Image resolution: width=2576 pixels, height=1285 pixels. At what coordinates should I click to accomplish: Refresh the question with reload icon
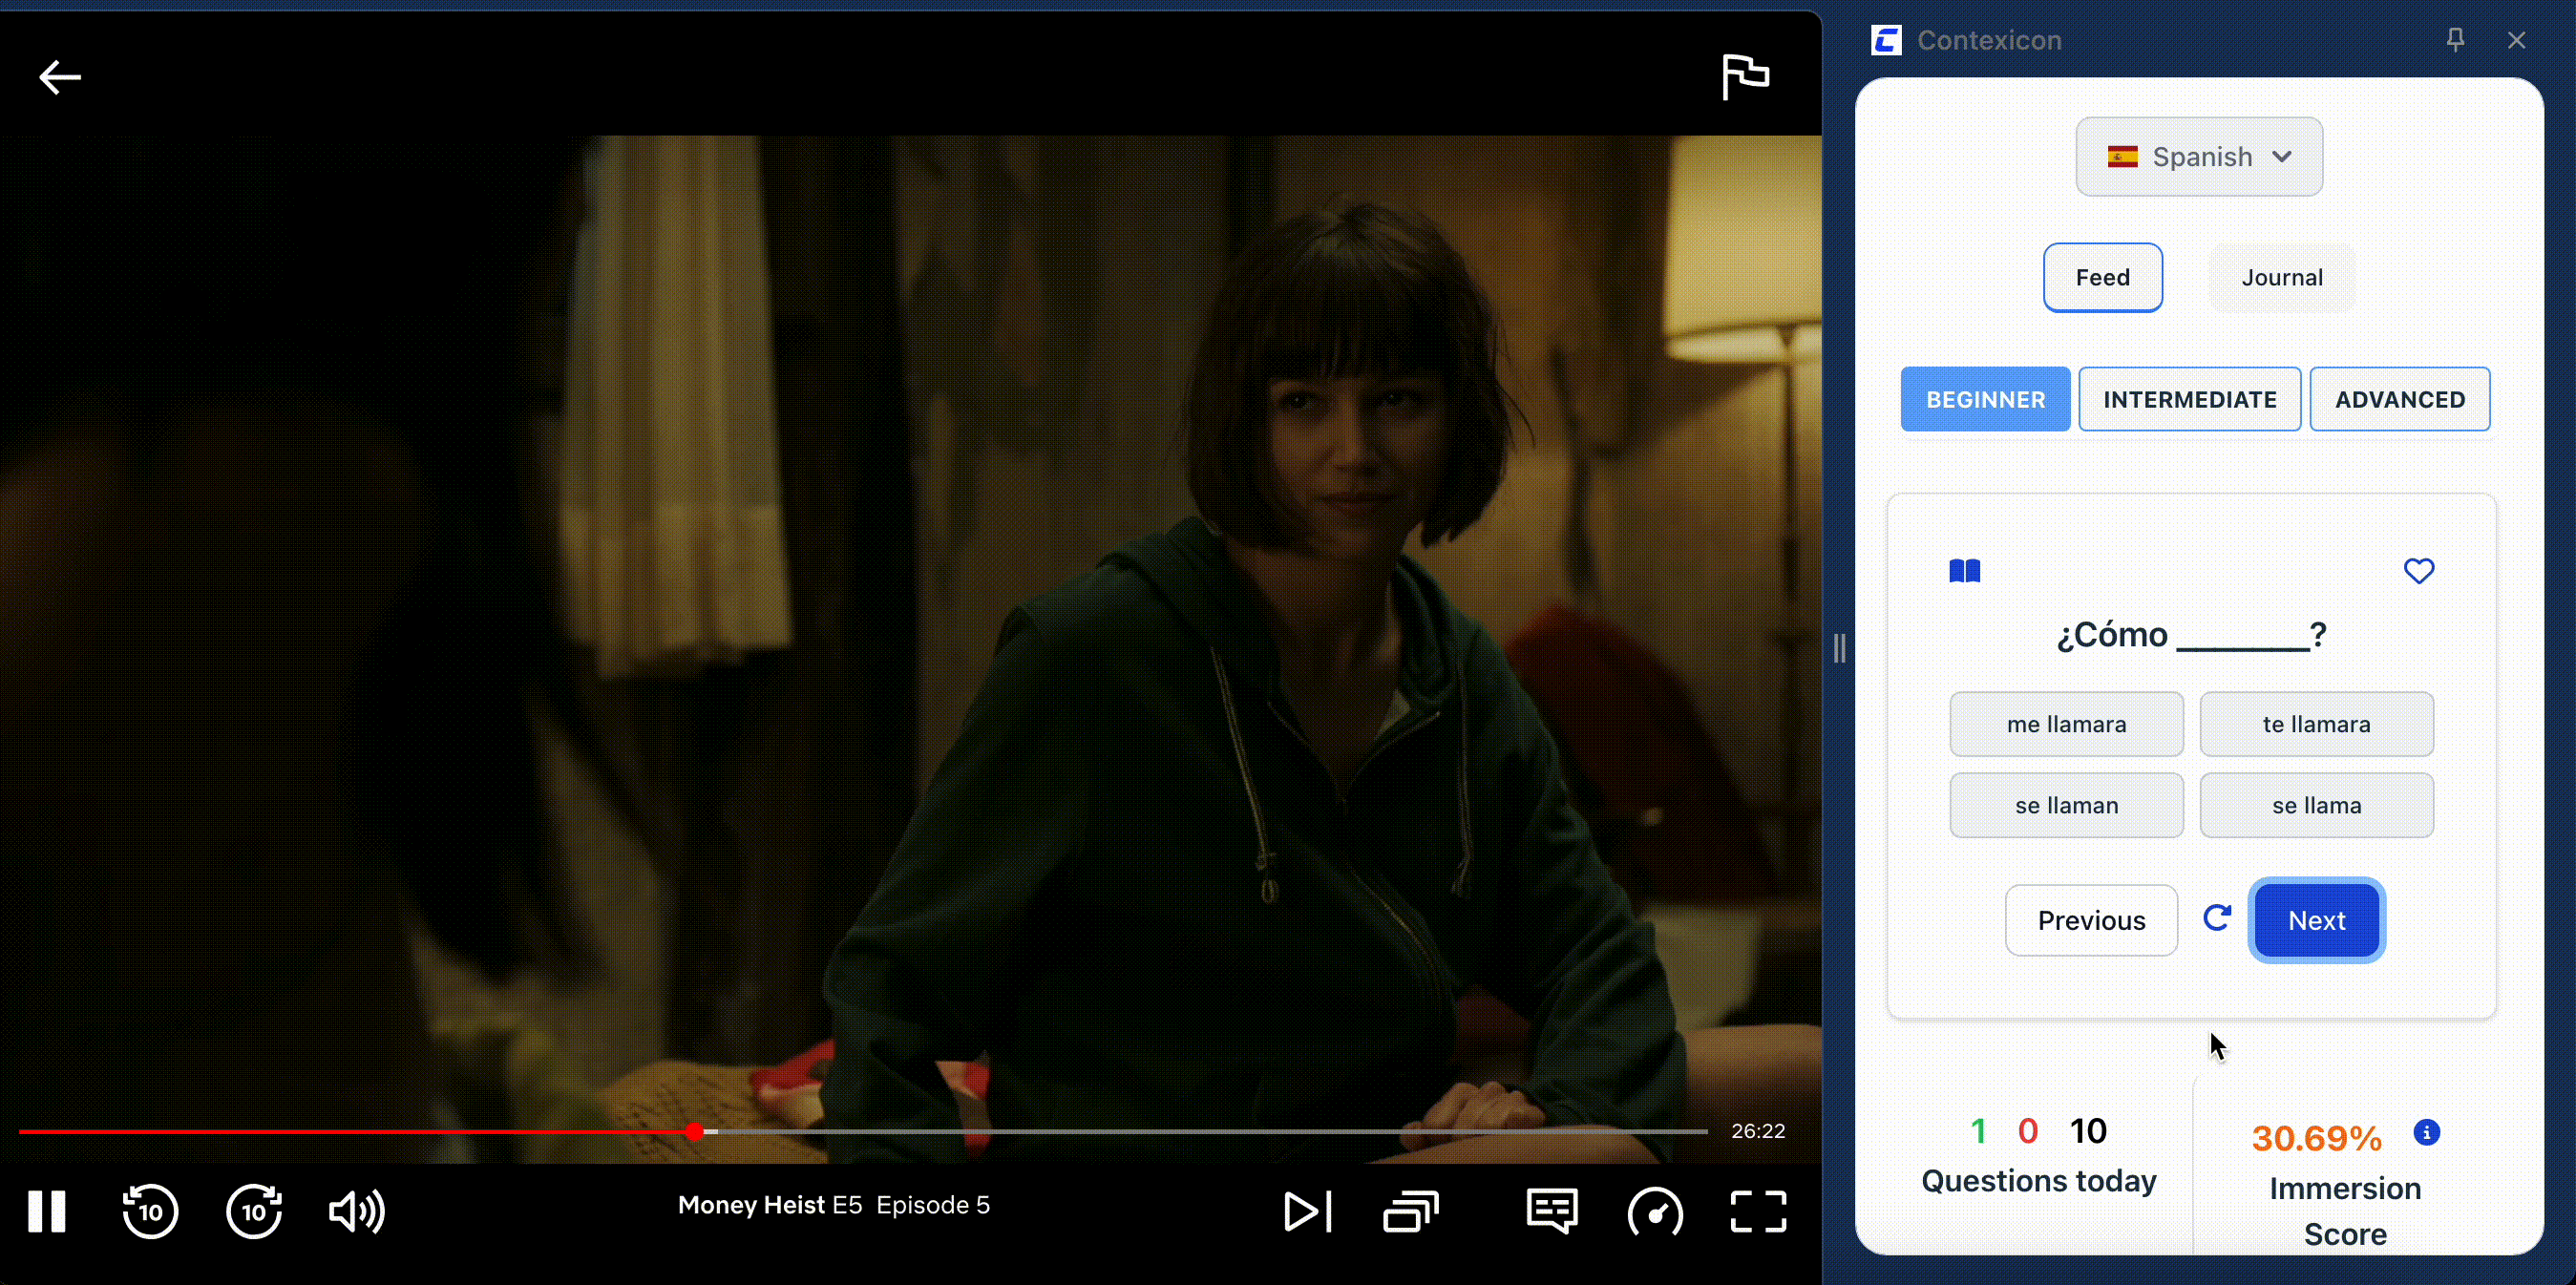click(2217, 918)
